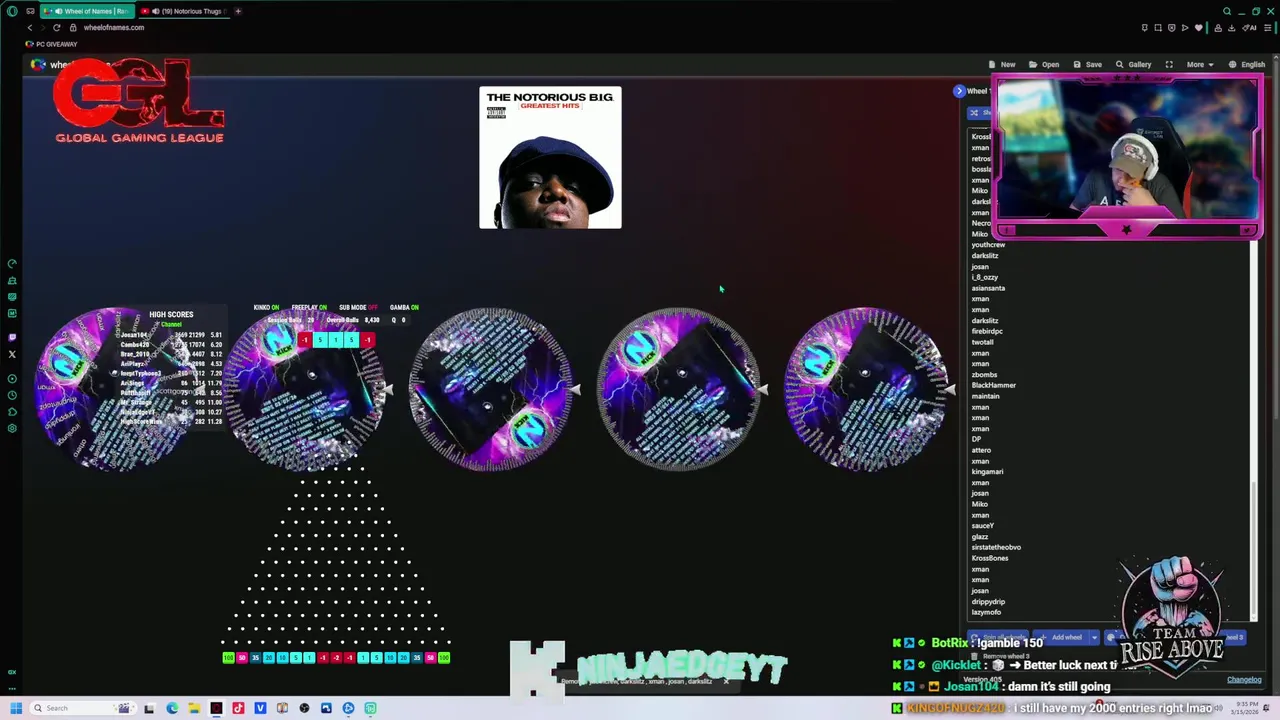The height and width of the screenshot is (720, 1280).
Task: Click The Notorious B.I.G. album cover
Action: click(550, 157)
